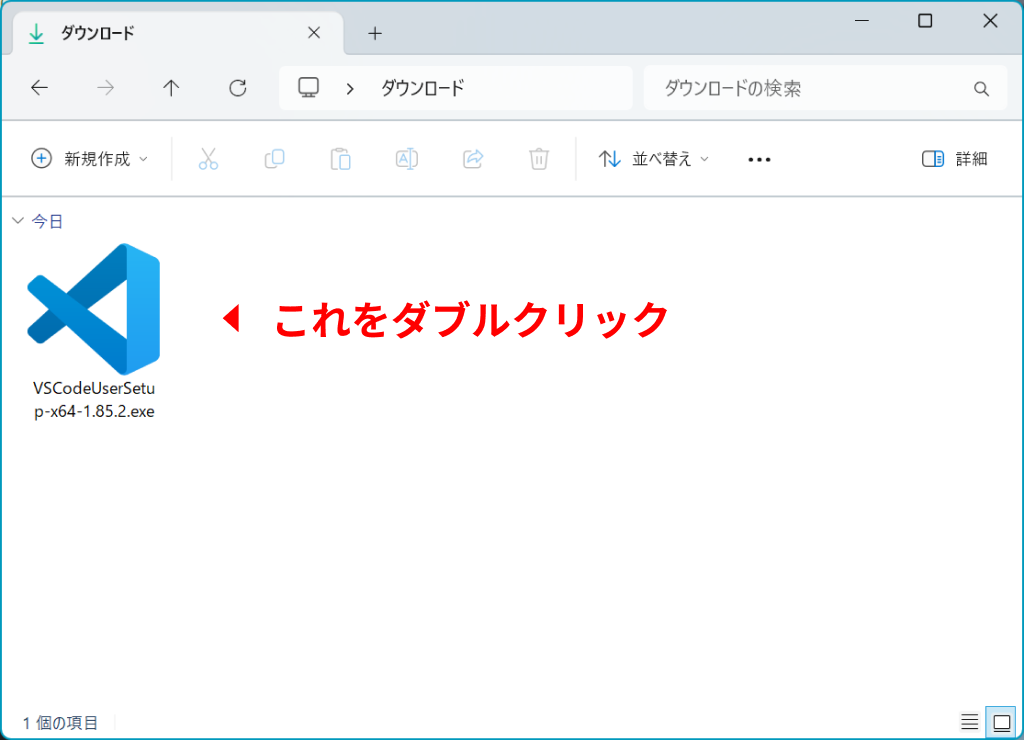1024x740 pixels.
Task: Switch to details list view
Action: tap(969, 721)
